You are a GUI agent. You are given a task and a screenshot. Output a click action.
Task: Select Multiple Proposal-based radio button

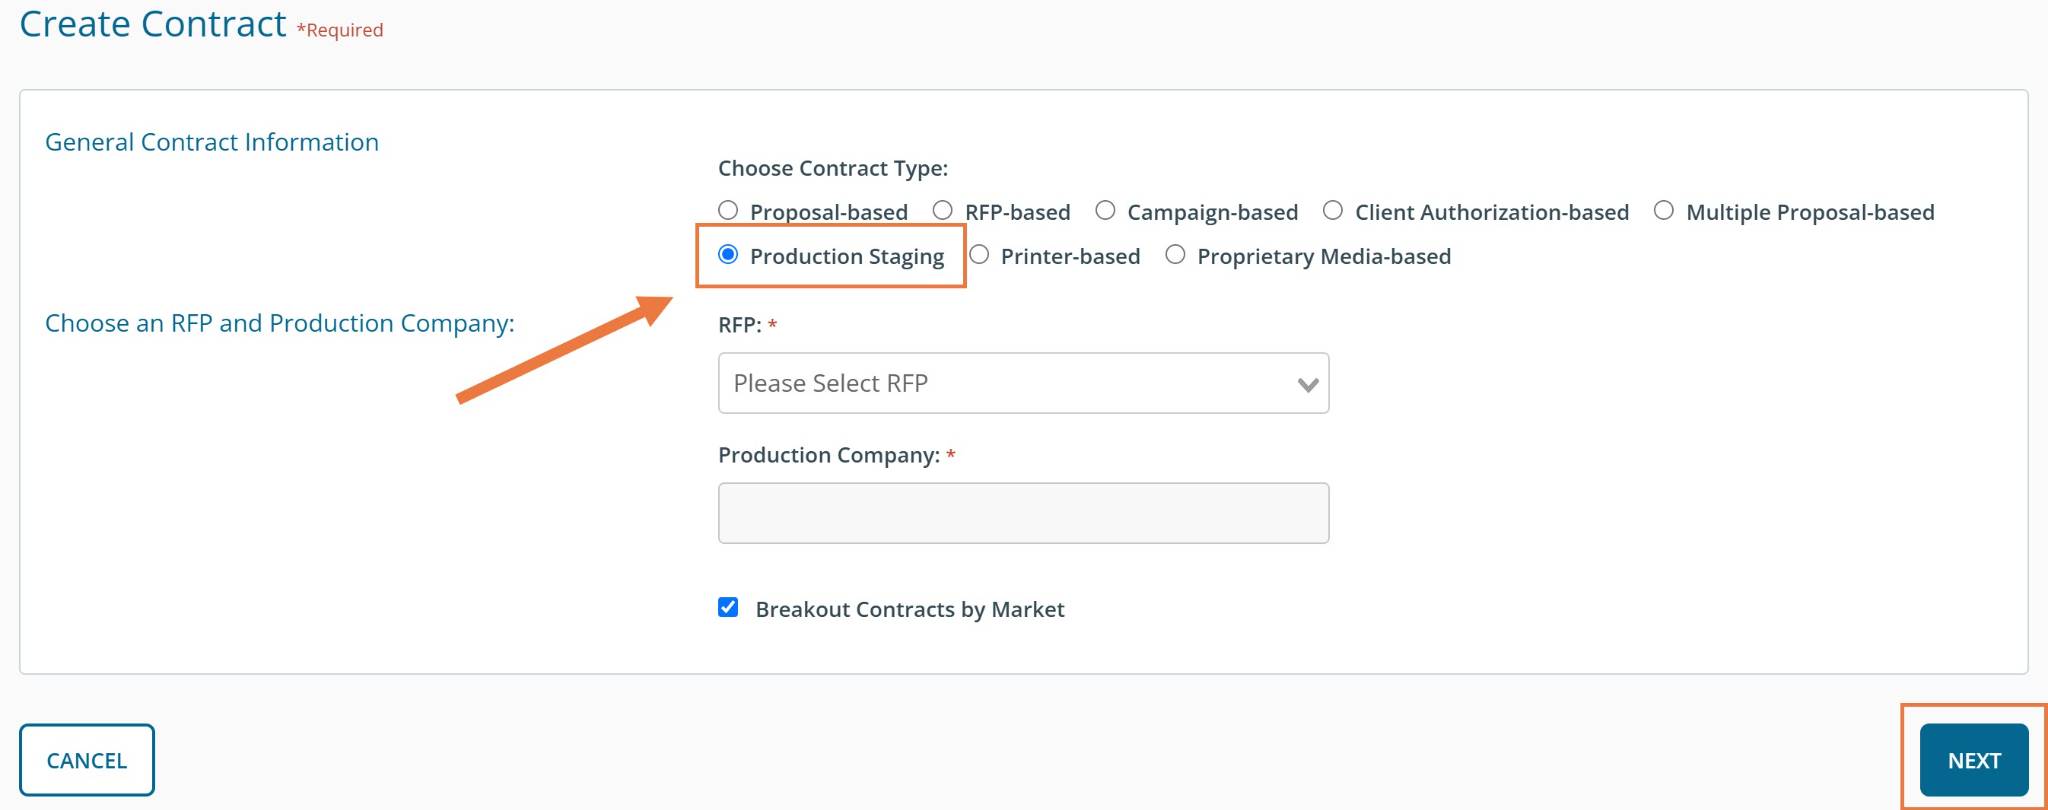1663,211
